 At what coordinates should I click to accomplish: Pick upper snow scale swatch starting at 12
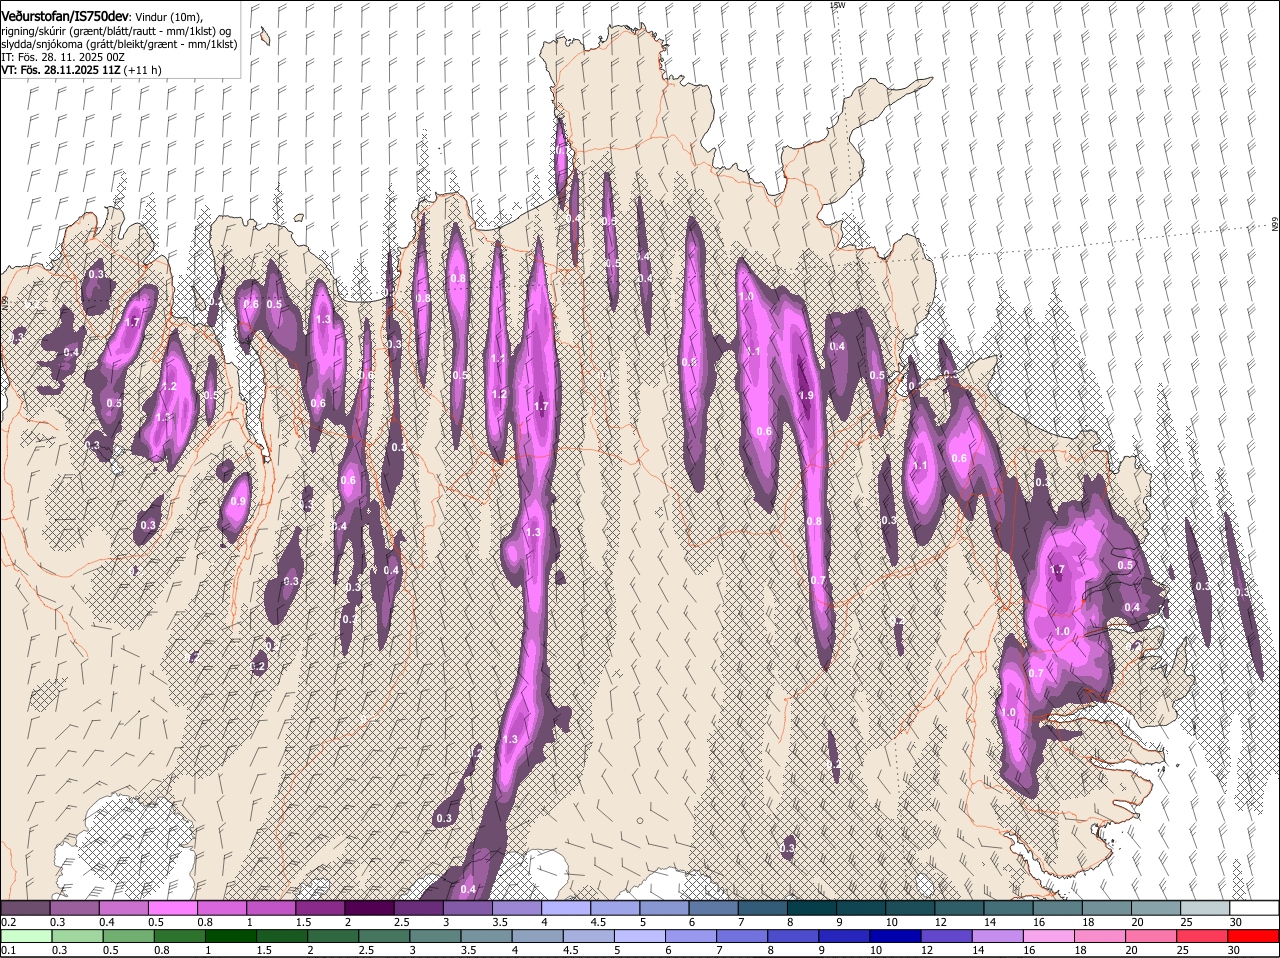(958, 908)
